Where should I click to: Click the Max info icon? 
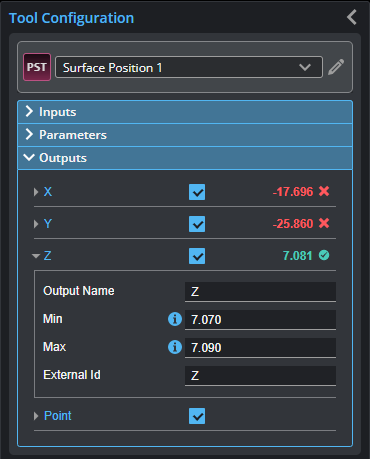pos(175,347)
